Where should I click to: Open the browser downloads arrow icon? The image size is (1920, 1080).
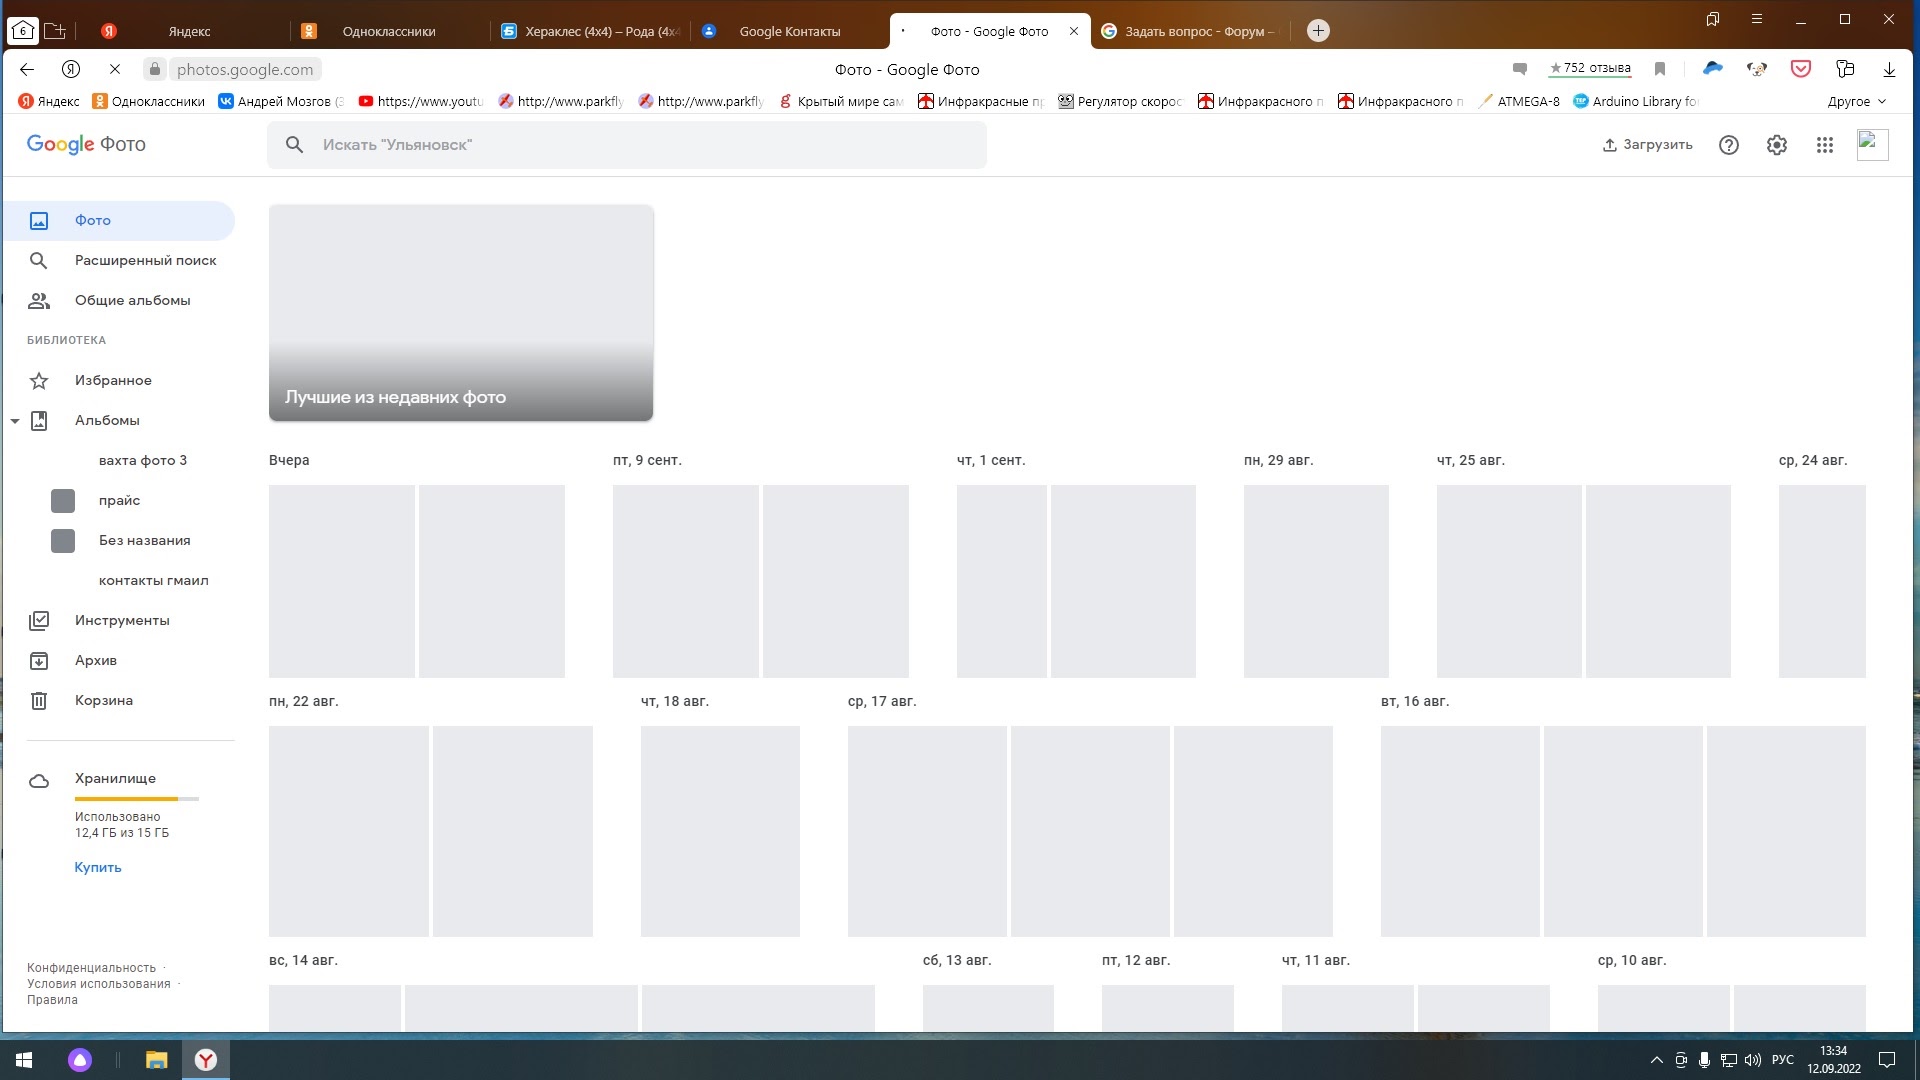1889,69
